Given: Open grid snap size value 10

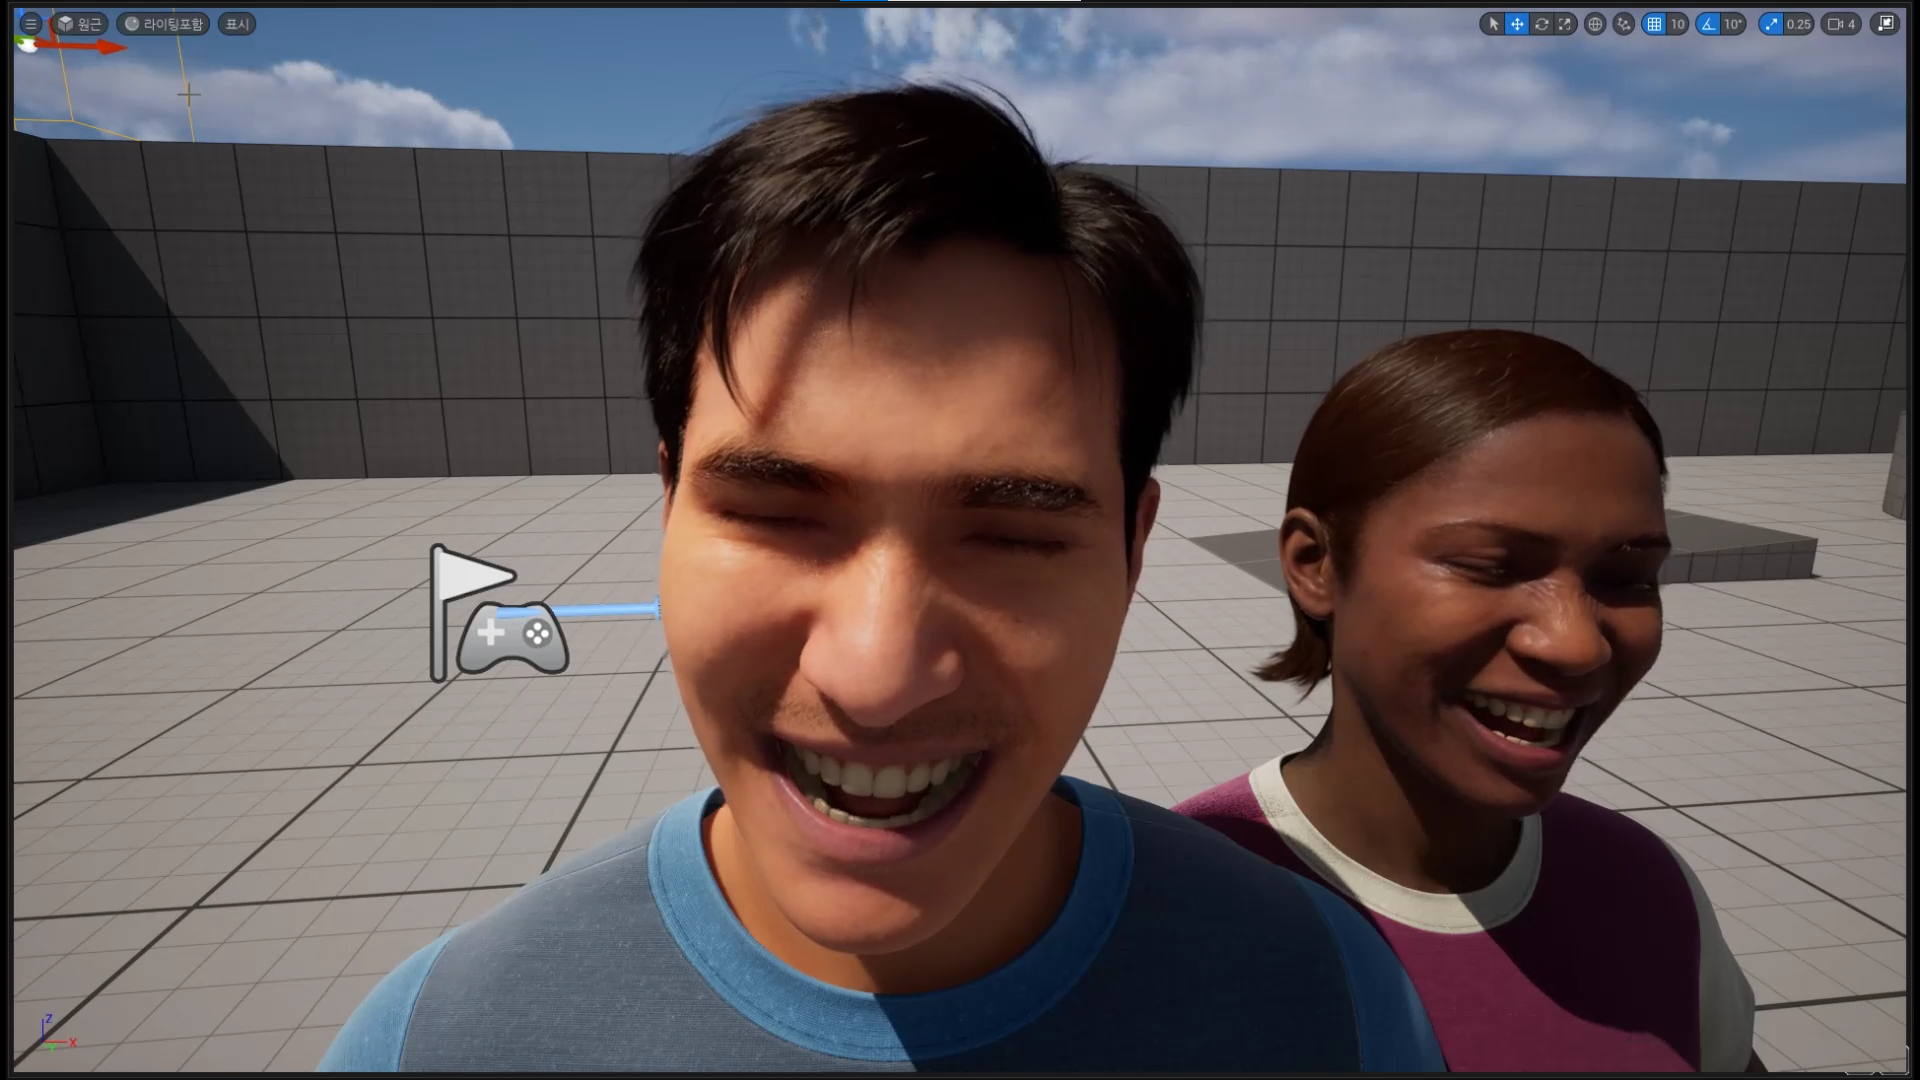Looking at the screenshot, I should click(x=1677, y=24).
